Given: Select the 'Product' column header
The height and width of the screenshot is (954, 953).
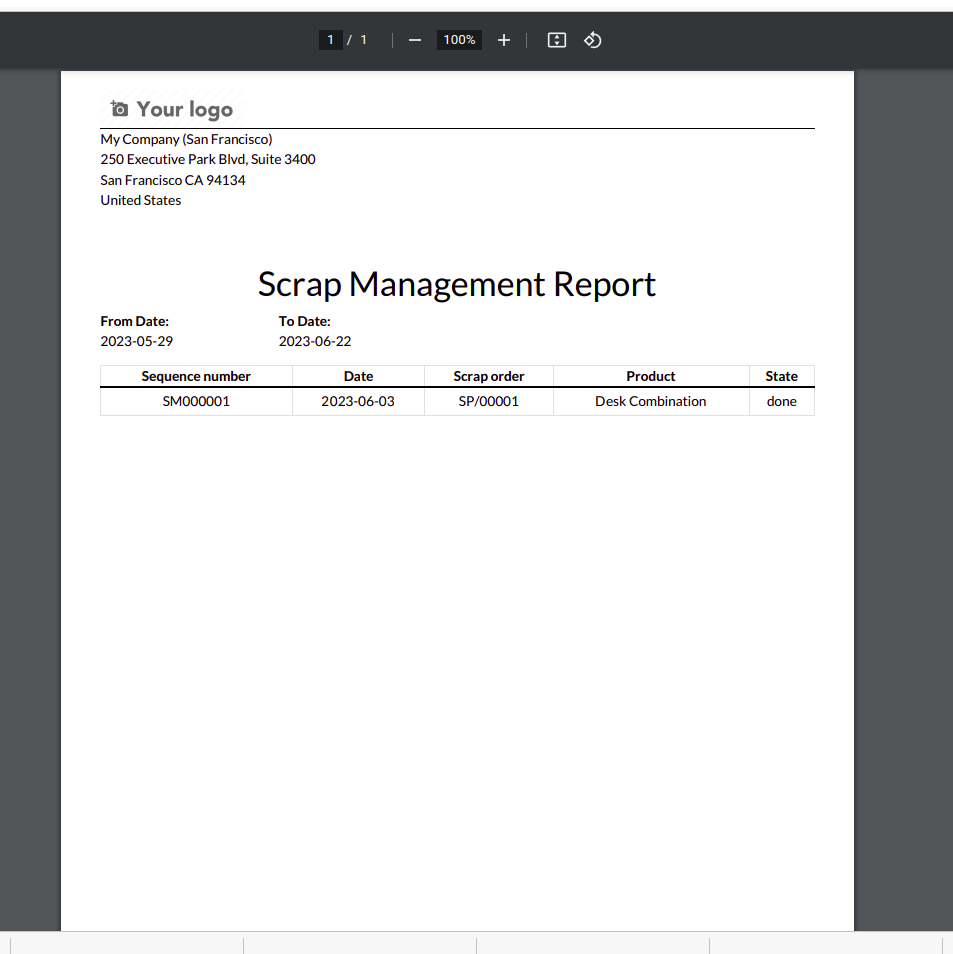Looking at the screenshot, I should (651, 376).
